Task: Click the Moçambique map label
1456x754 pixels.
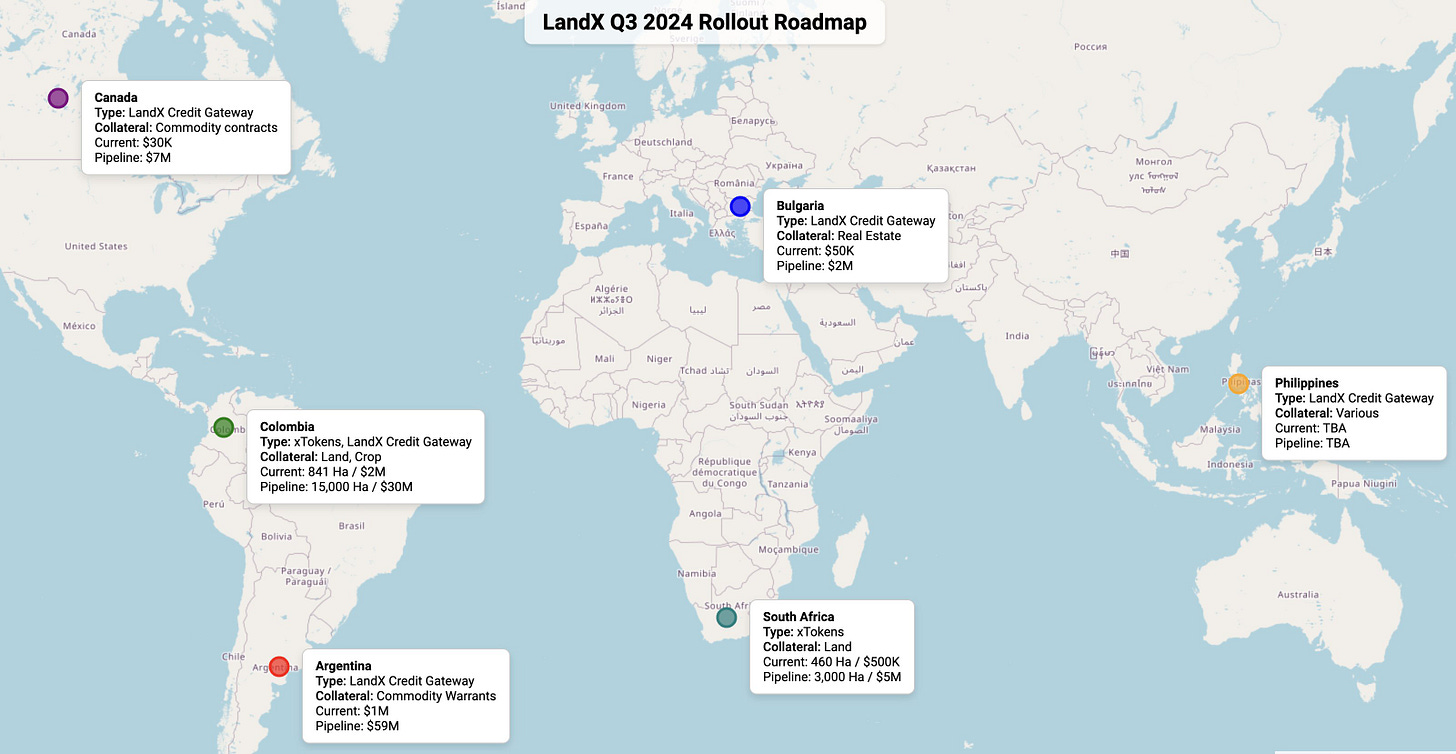Action: tap(789, 550)
